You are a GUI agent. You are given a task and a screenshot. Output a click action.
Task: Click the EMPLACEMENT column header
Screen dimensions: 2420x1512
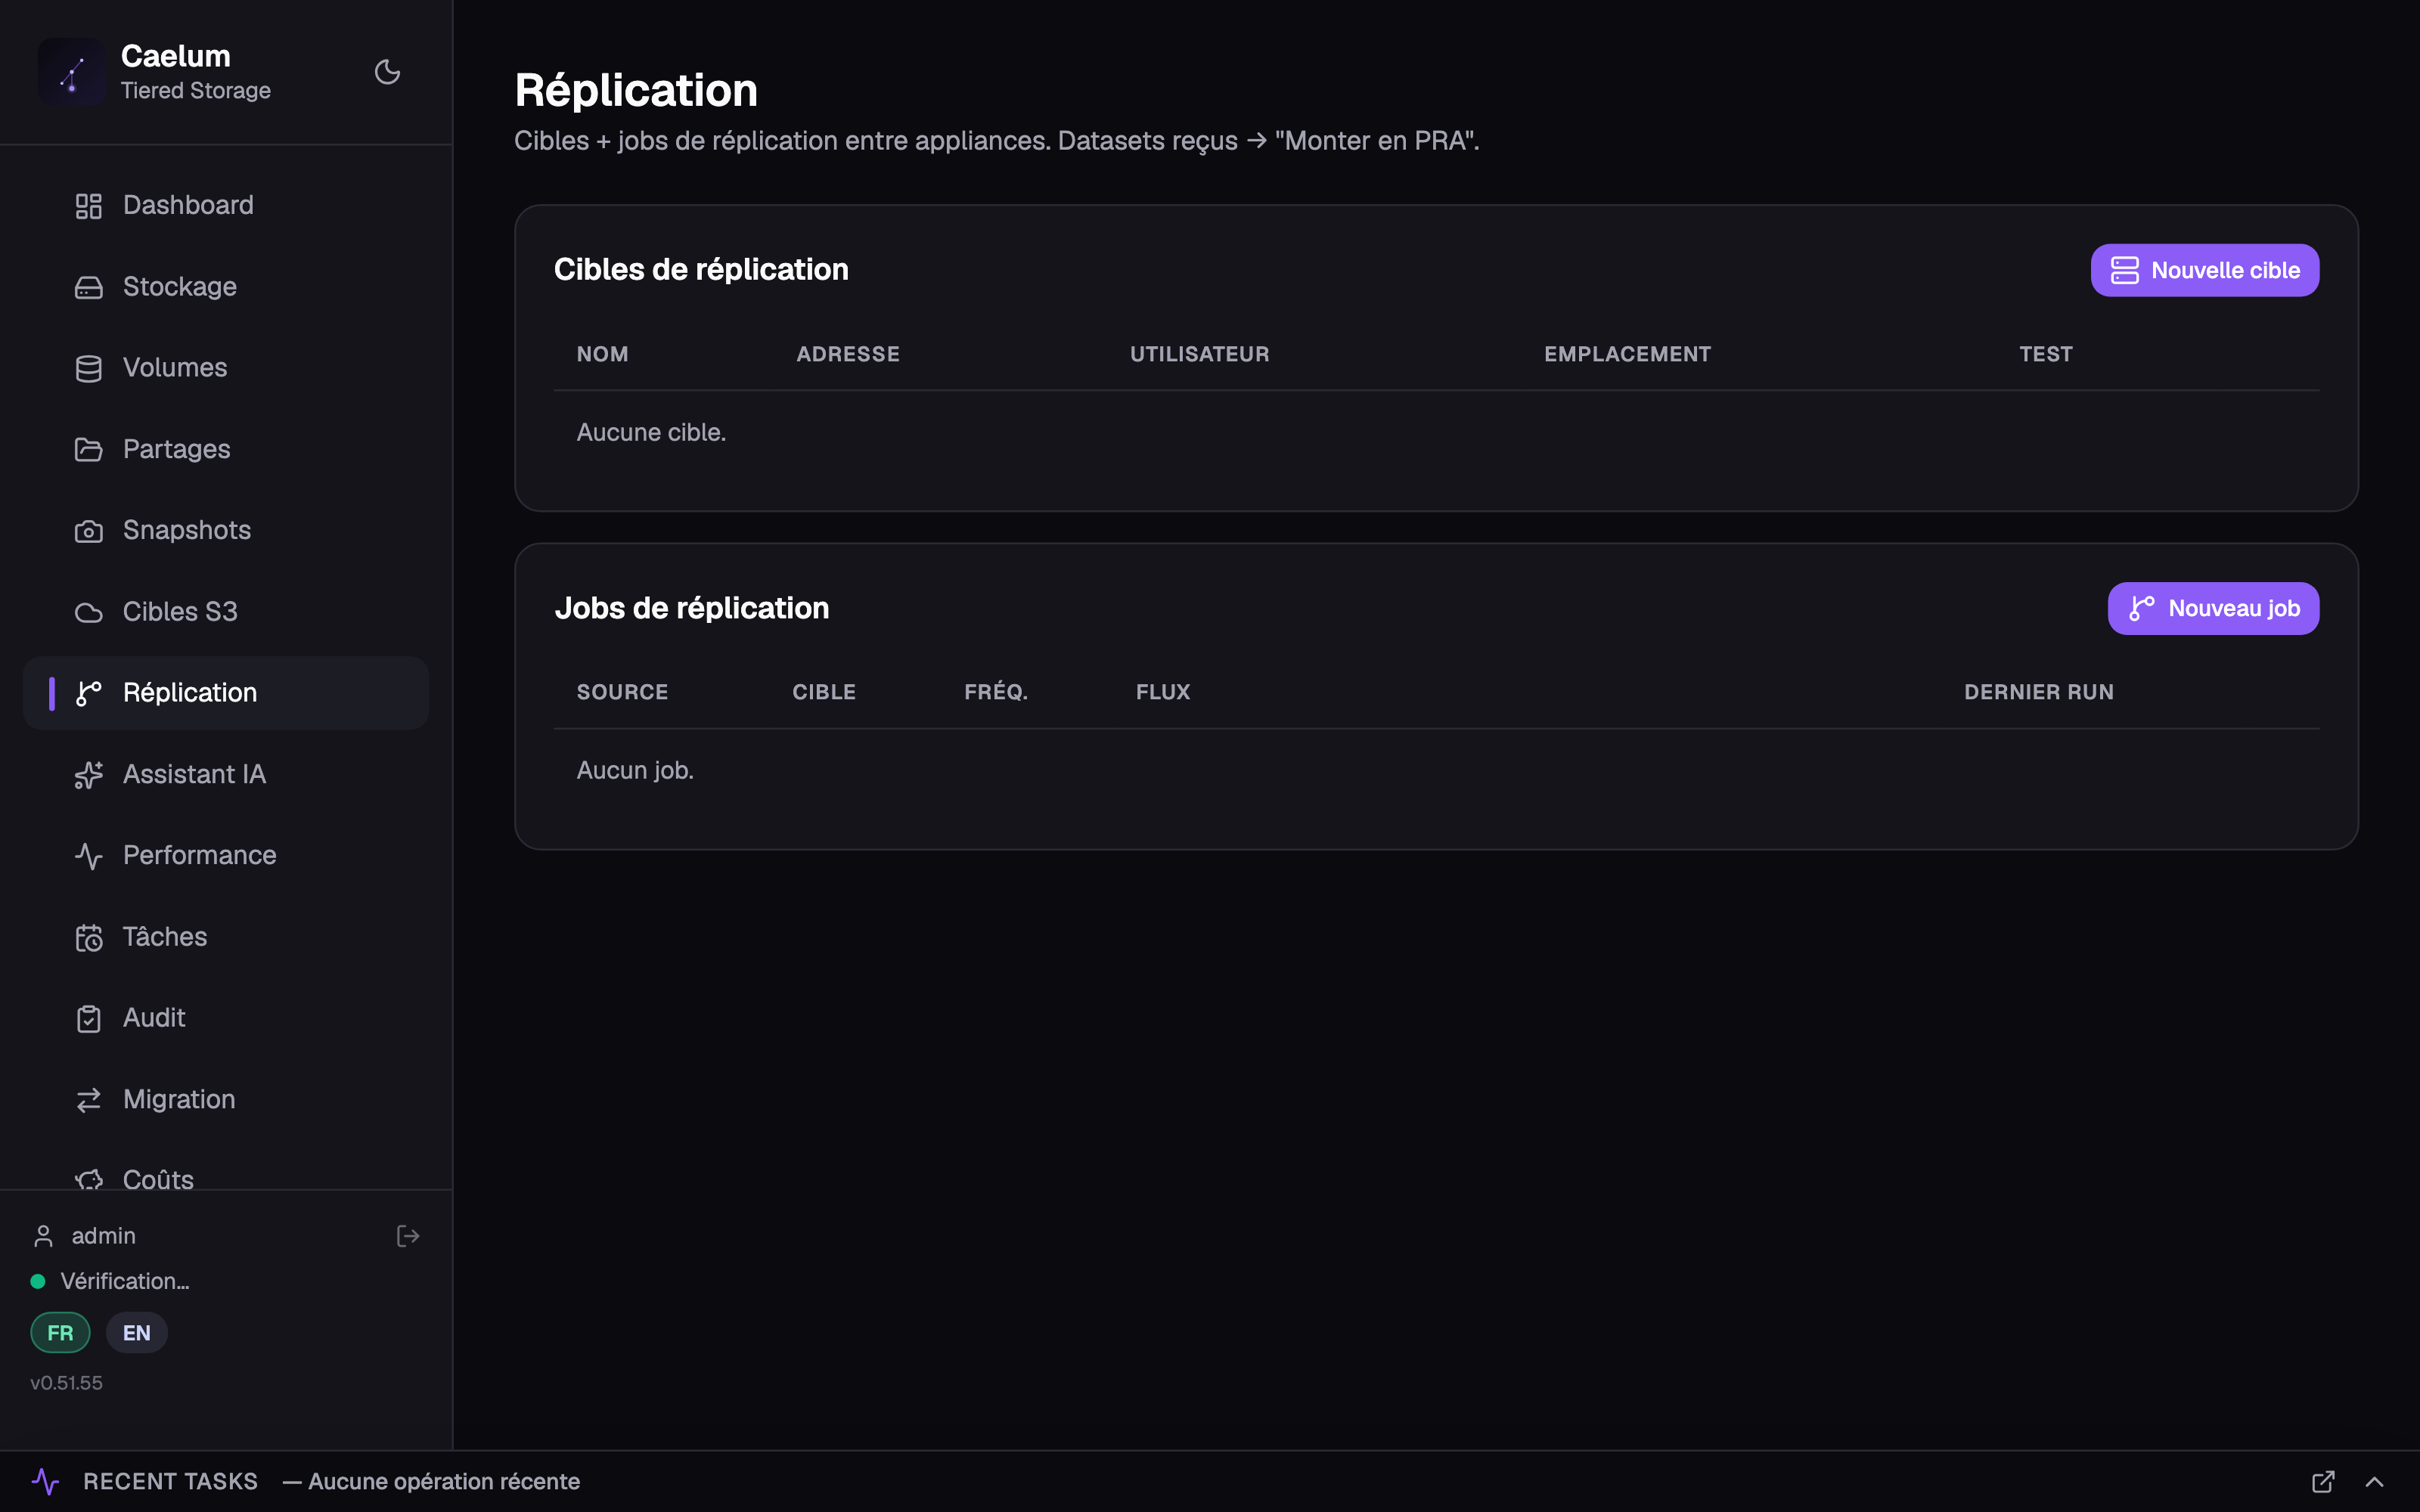click(x=1627, y=354)
